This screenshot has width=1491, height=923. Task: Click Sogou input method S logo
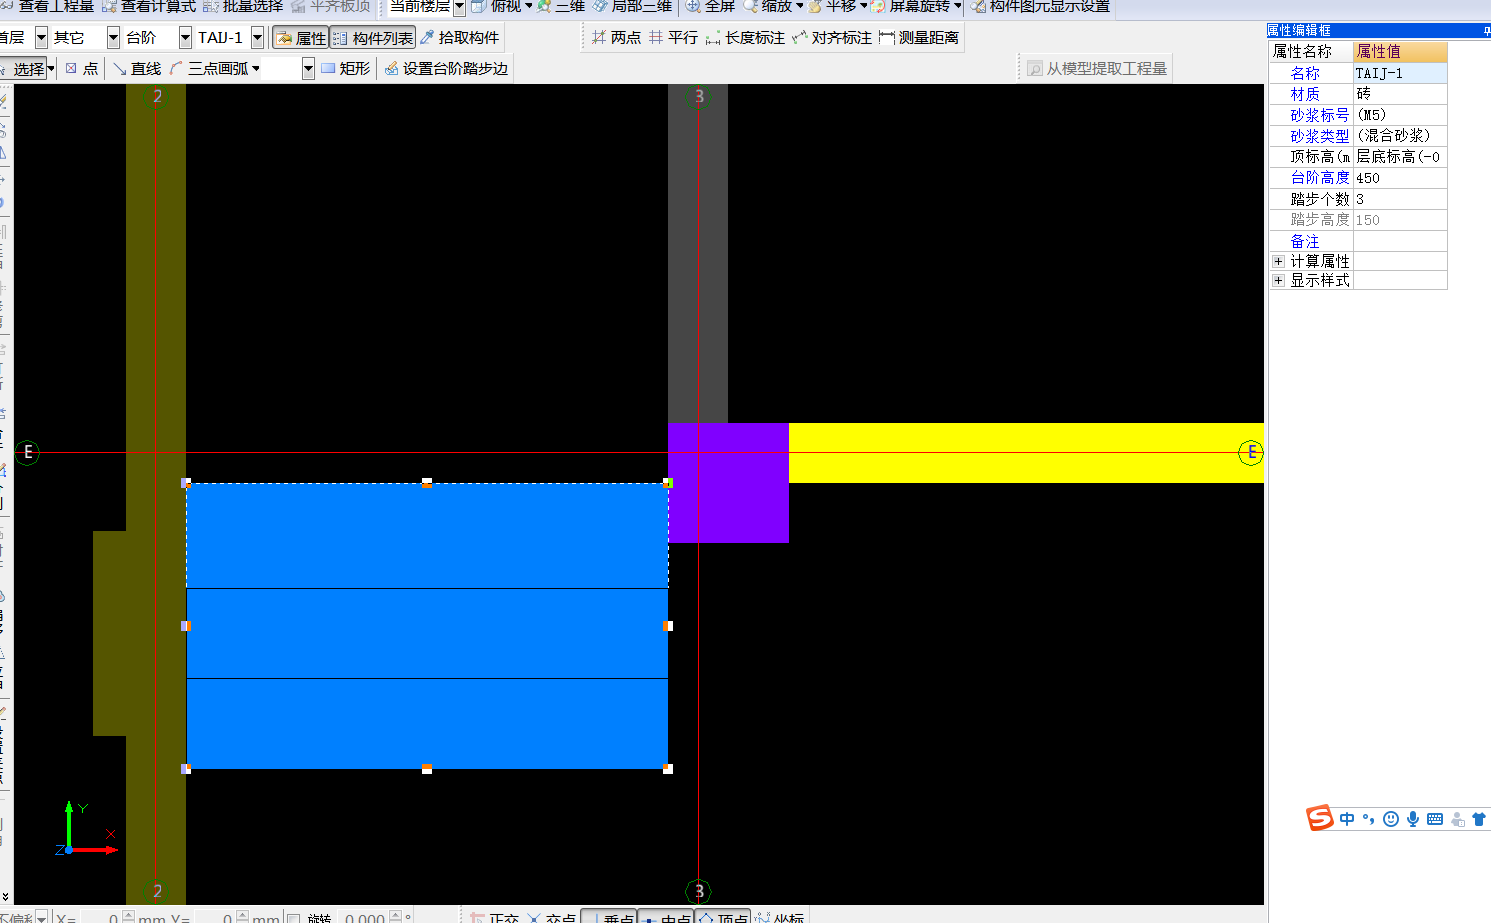click(x=1320, y=818)
